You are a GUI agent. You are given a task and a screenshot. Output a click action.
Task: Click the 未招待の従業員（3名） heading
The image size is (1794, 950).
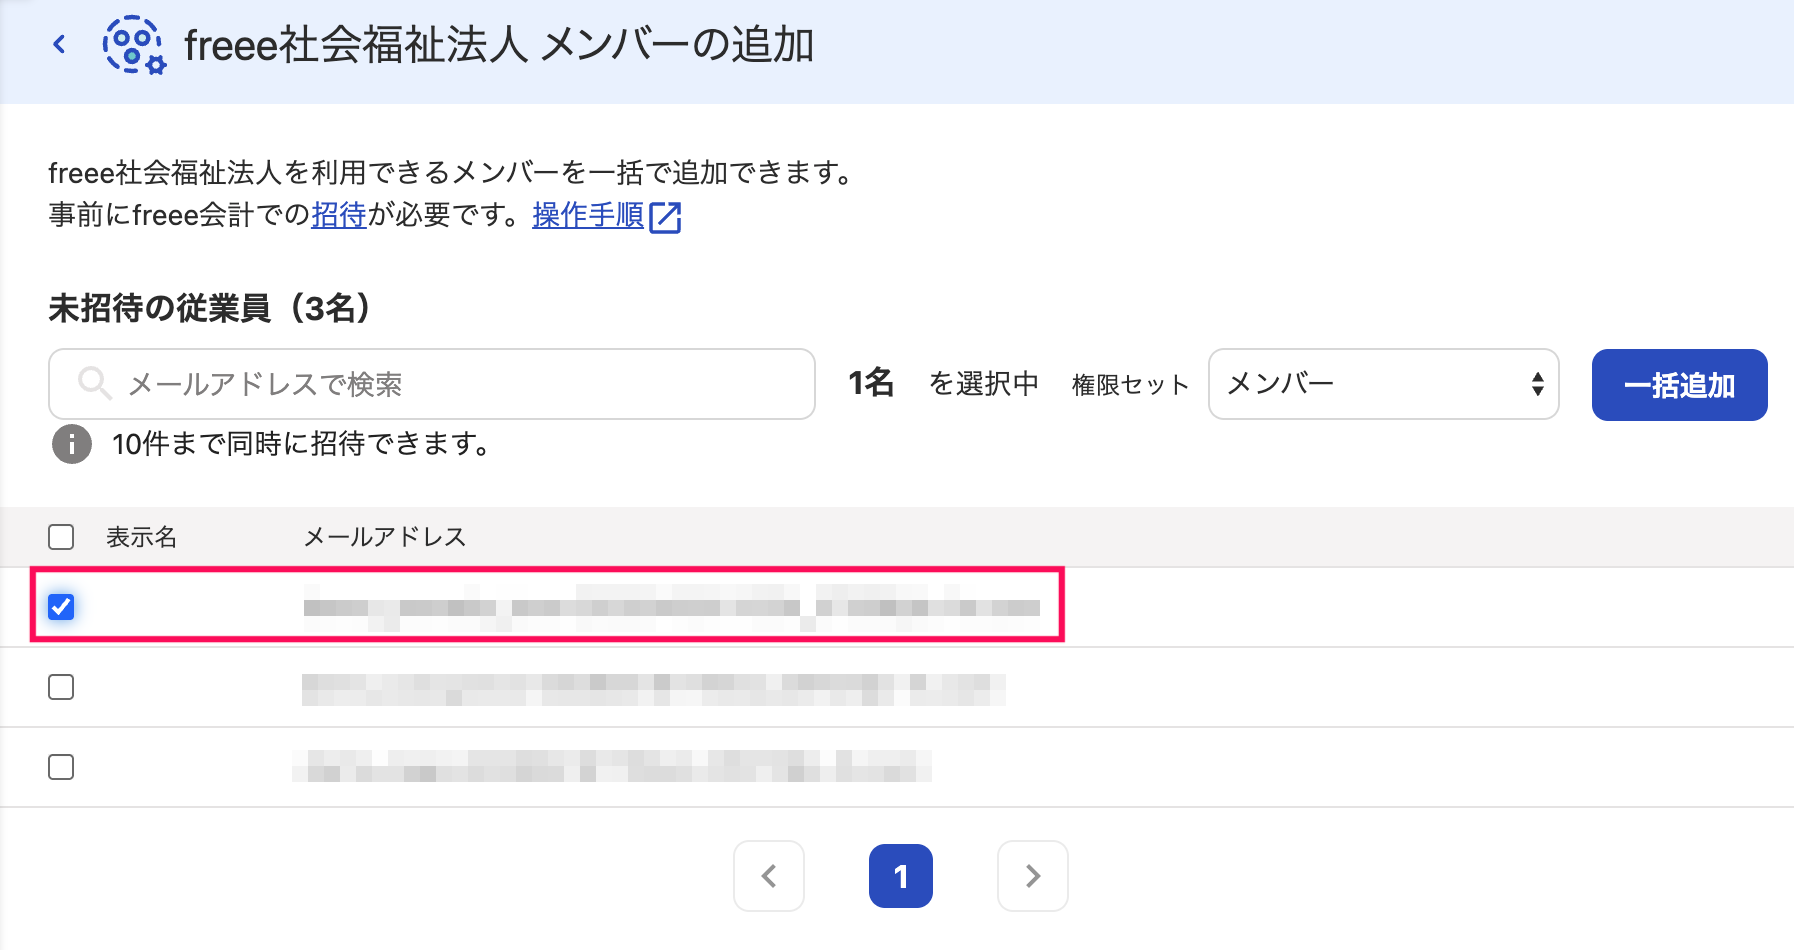coord(211,308)
